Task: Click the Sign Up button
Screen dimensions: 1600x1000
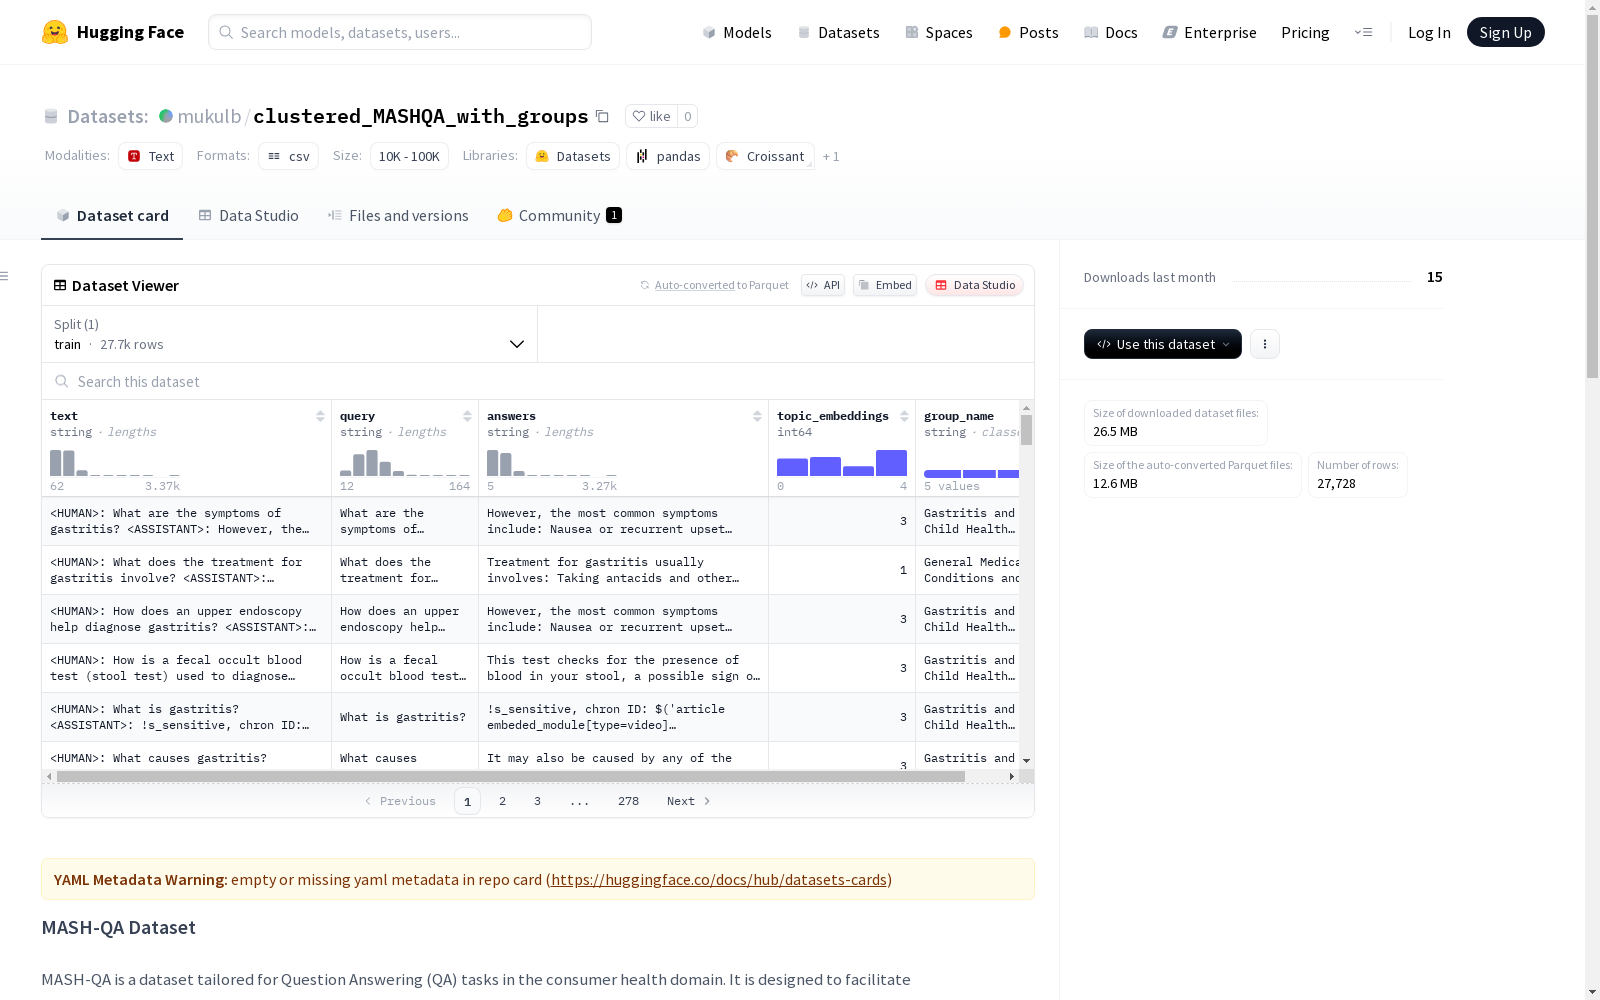Action: tap(1505, 32)
